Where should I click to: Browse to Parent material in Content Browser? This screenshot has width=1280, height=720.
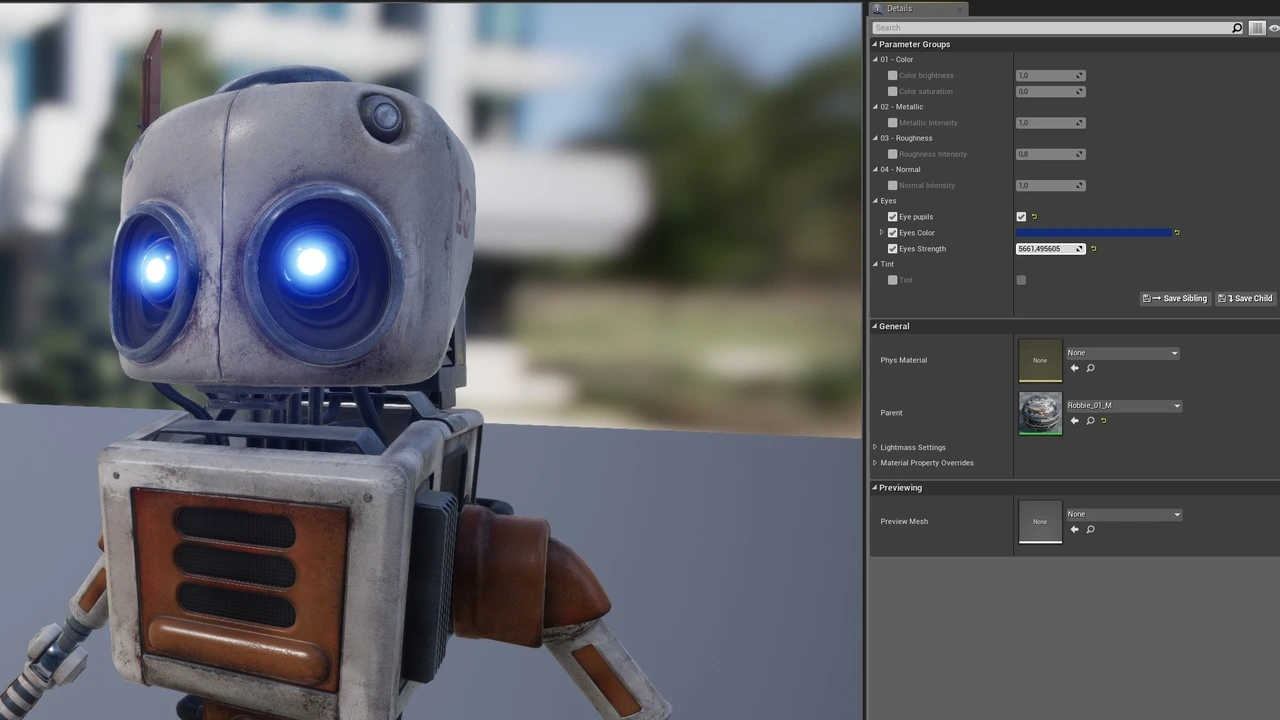(x=1090, y=421)
